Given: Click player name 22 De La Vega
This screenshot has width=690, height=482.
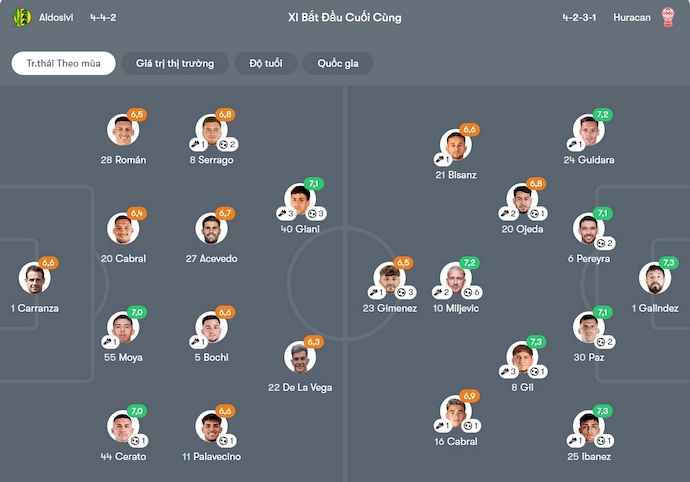Looking at the screenshot, I should (300, 387).
